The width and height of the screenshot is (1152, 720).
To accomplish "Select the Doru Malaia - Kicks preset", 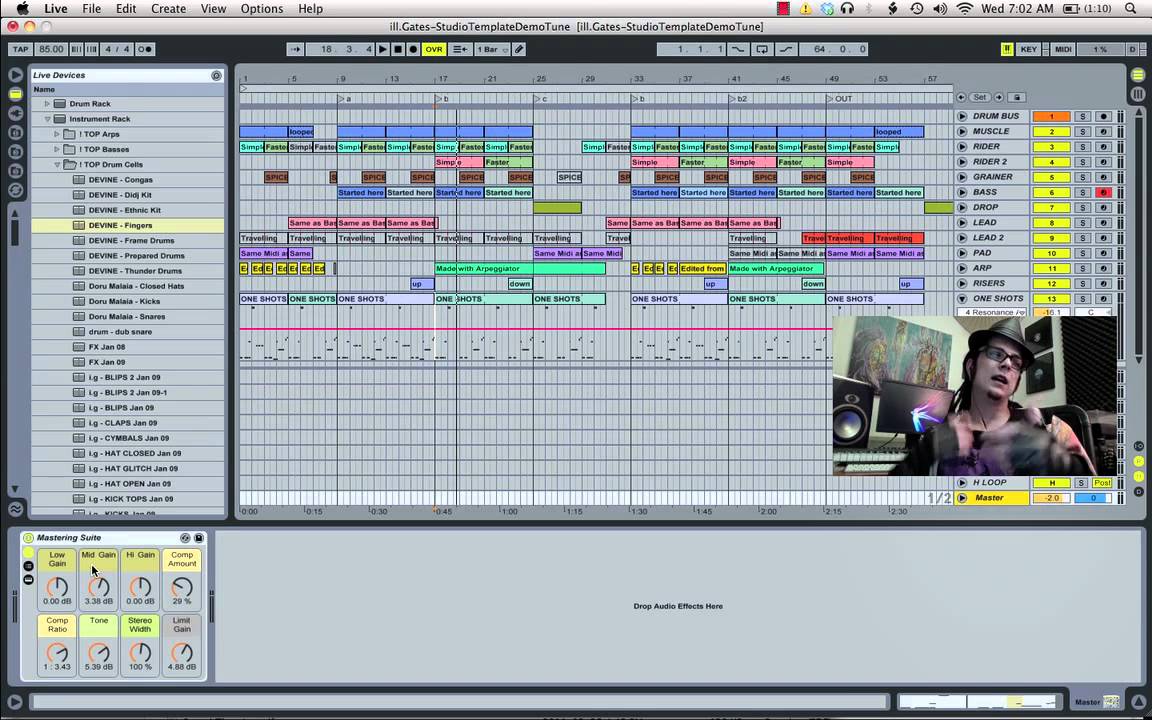I will pyautogui.click(x=127, y=301).
